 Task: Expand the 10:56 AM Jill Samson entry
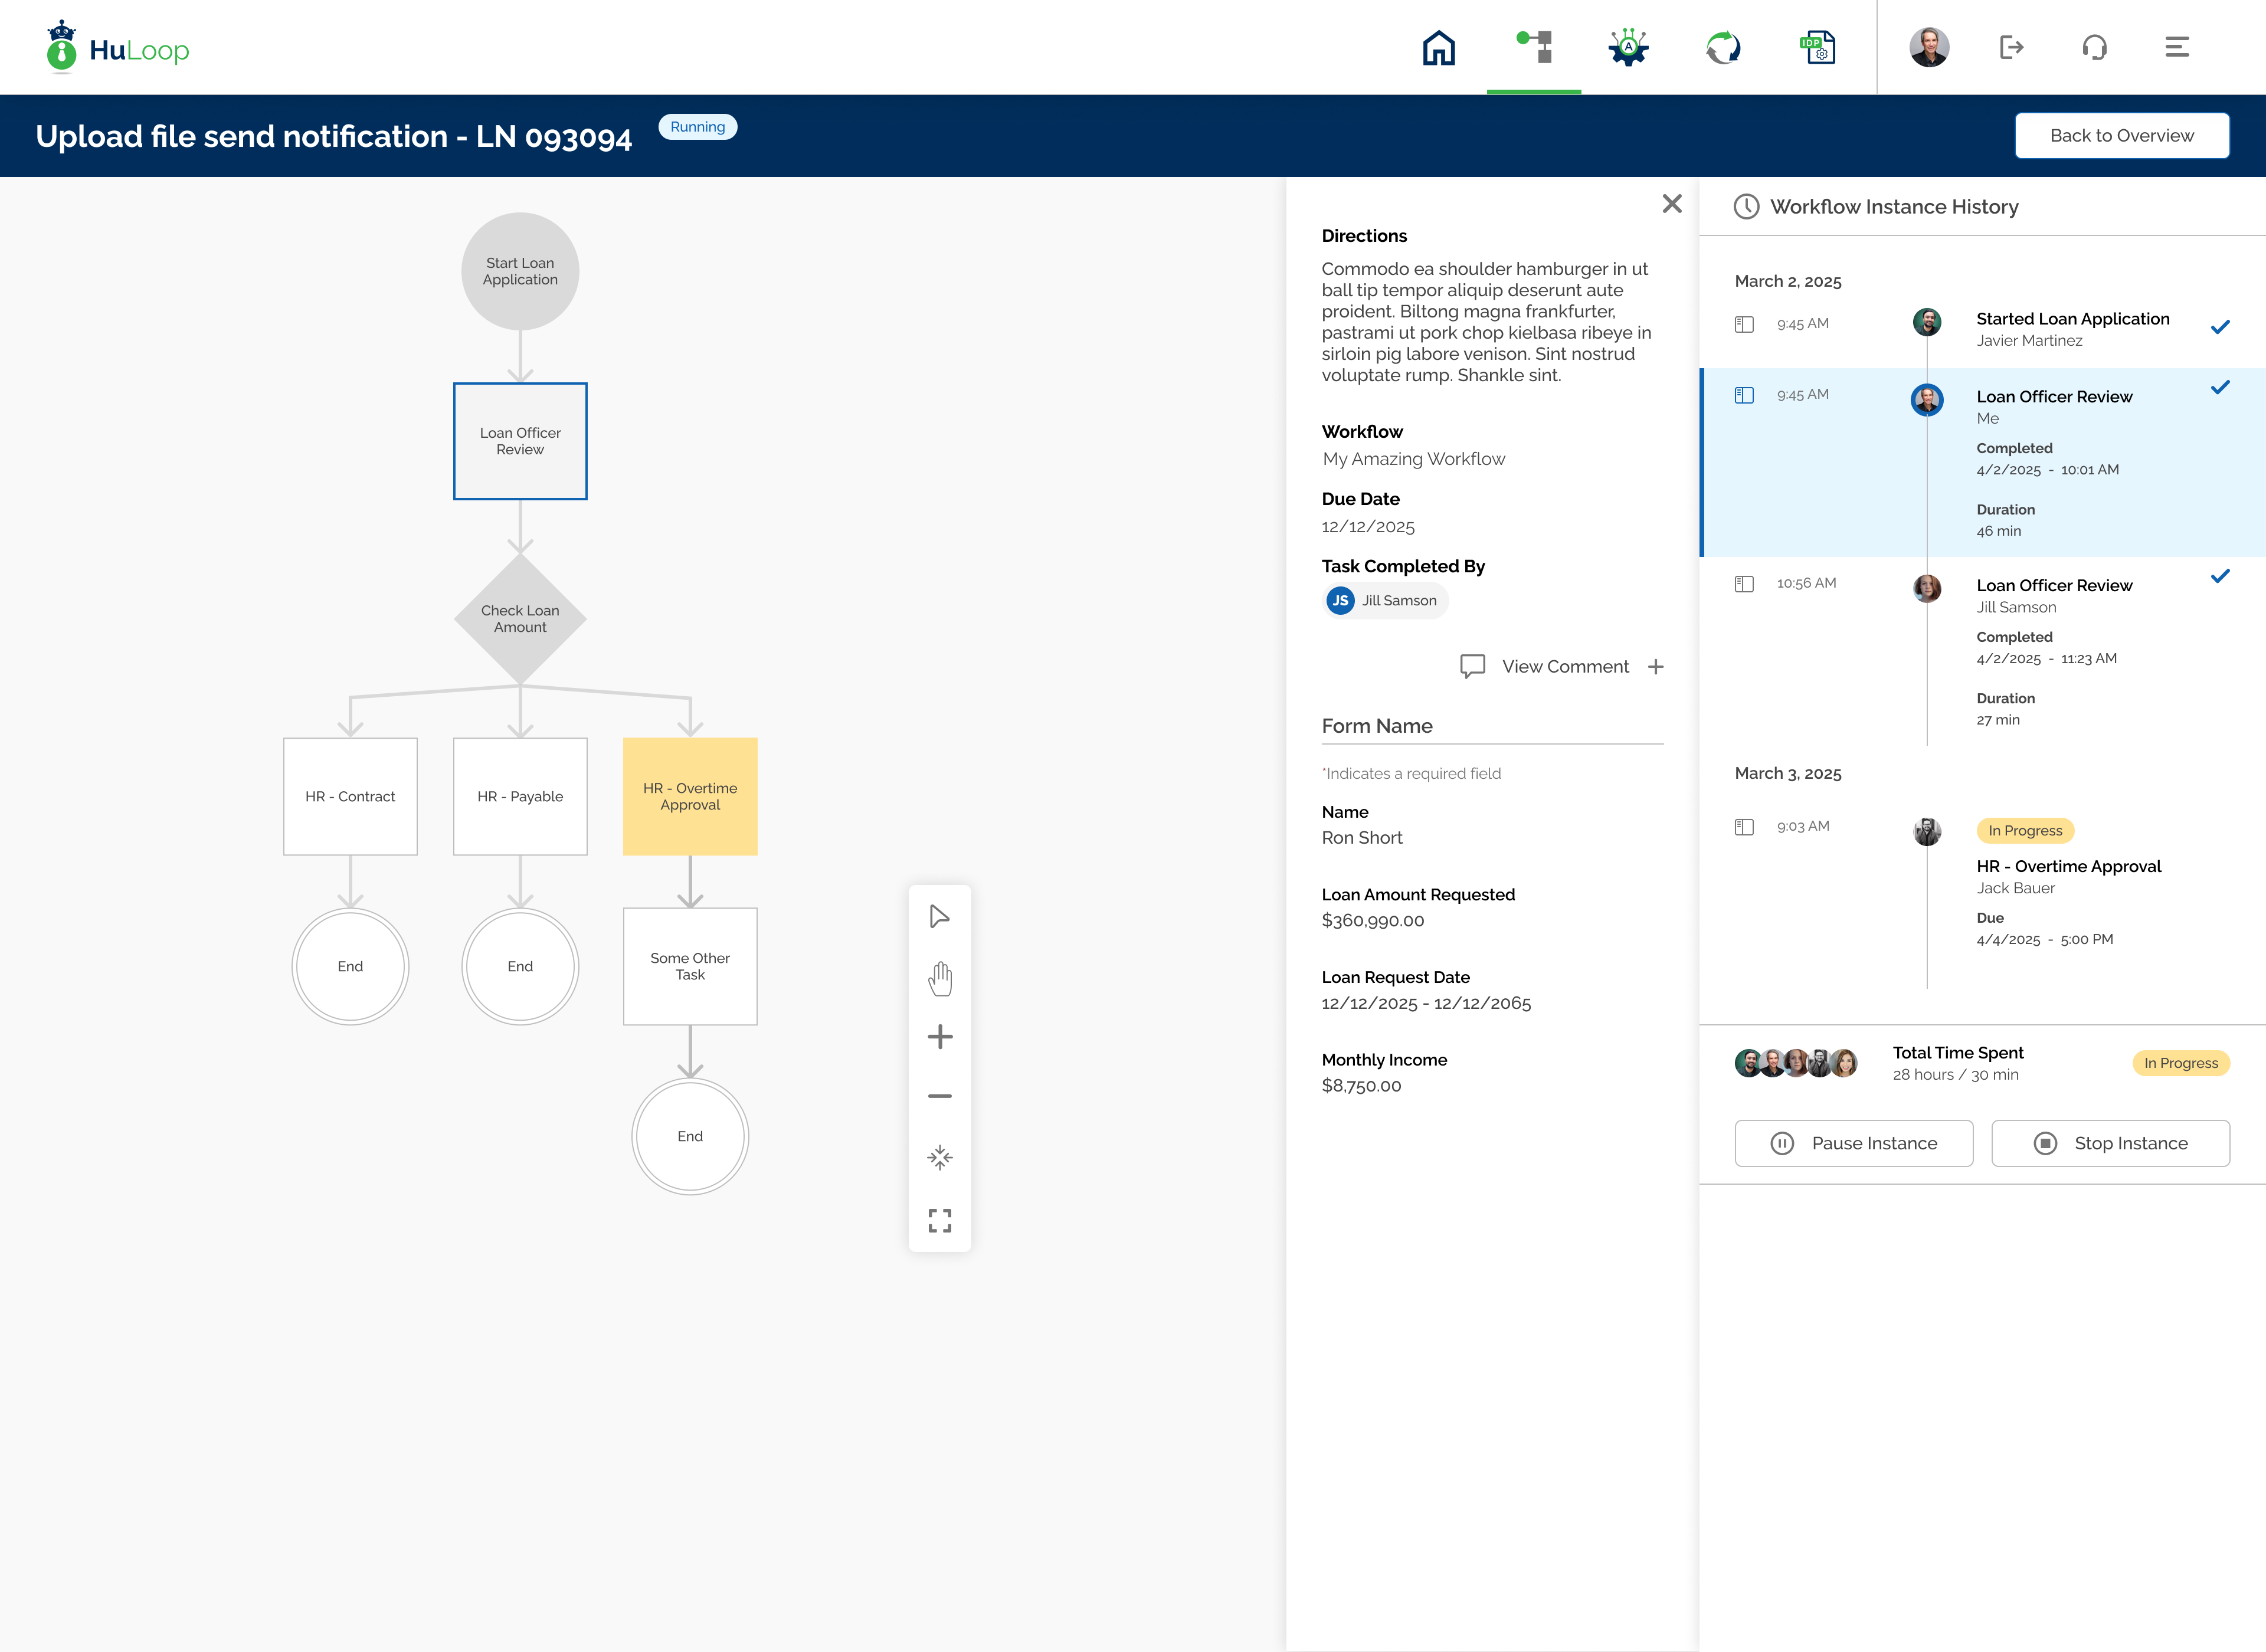coord(1744,584)
